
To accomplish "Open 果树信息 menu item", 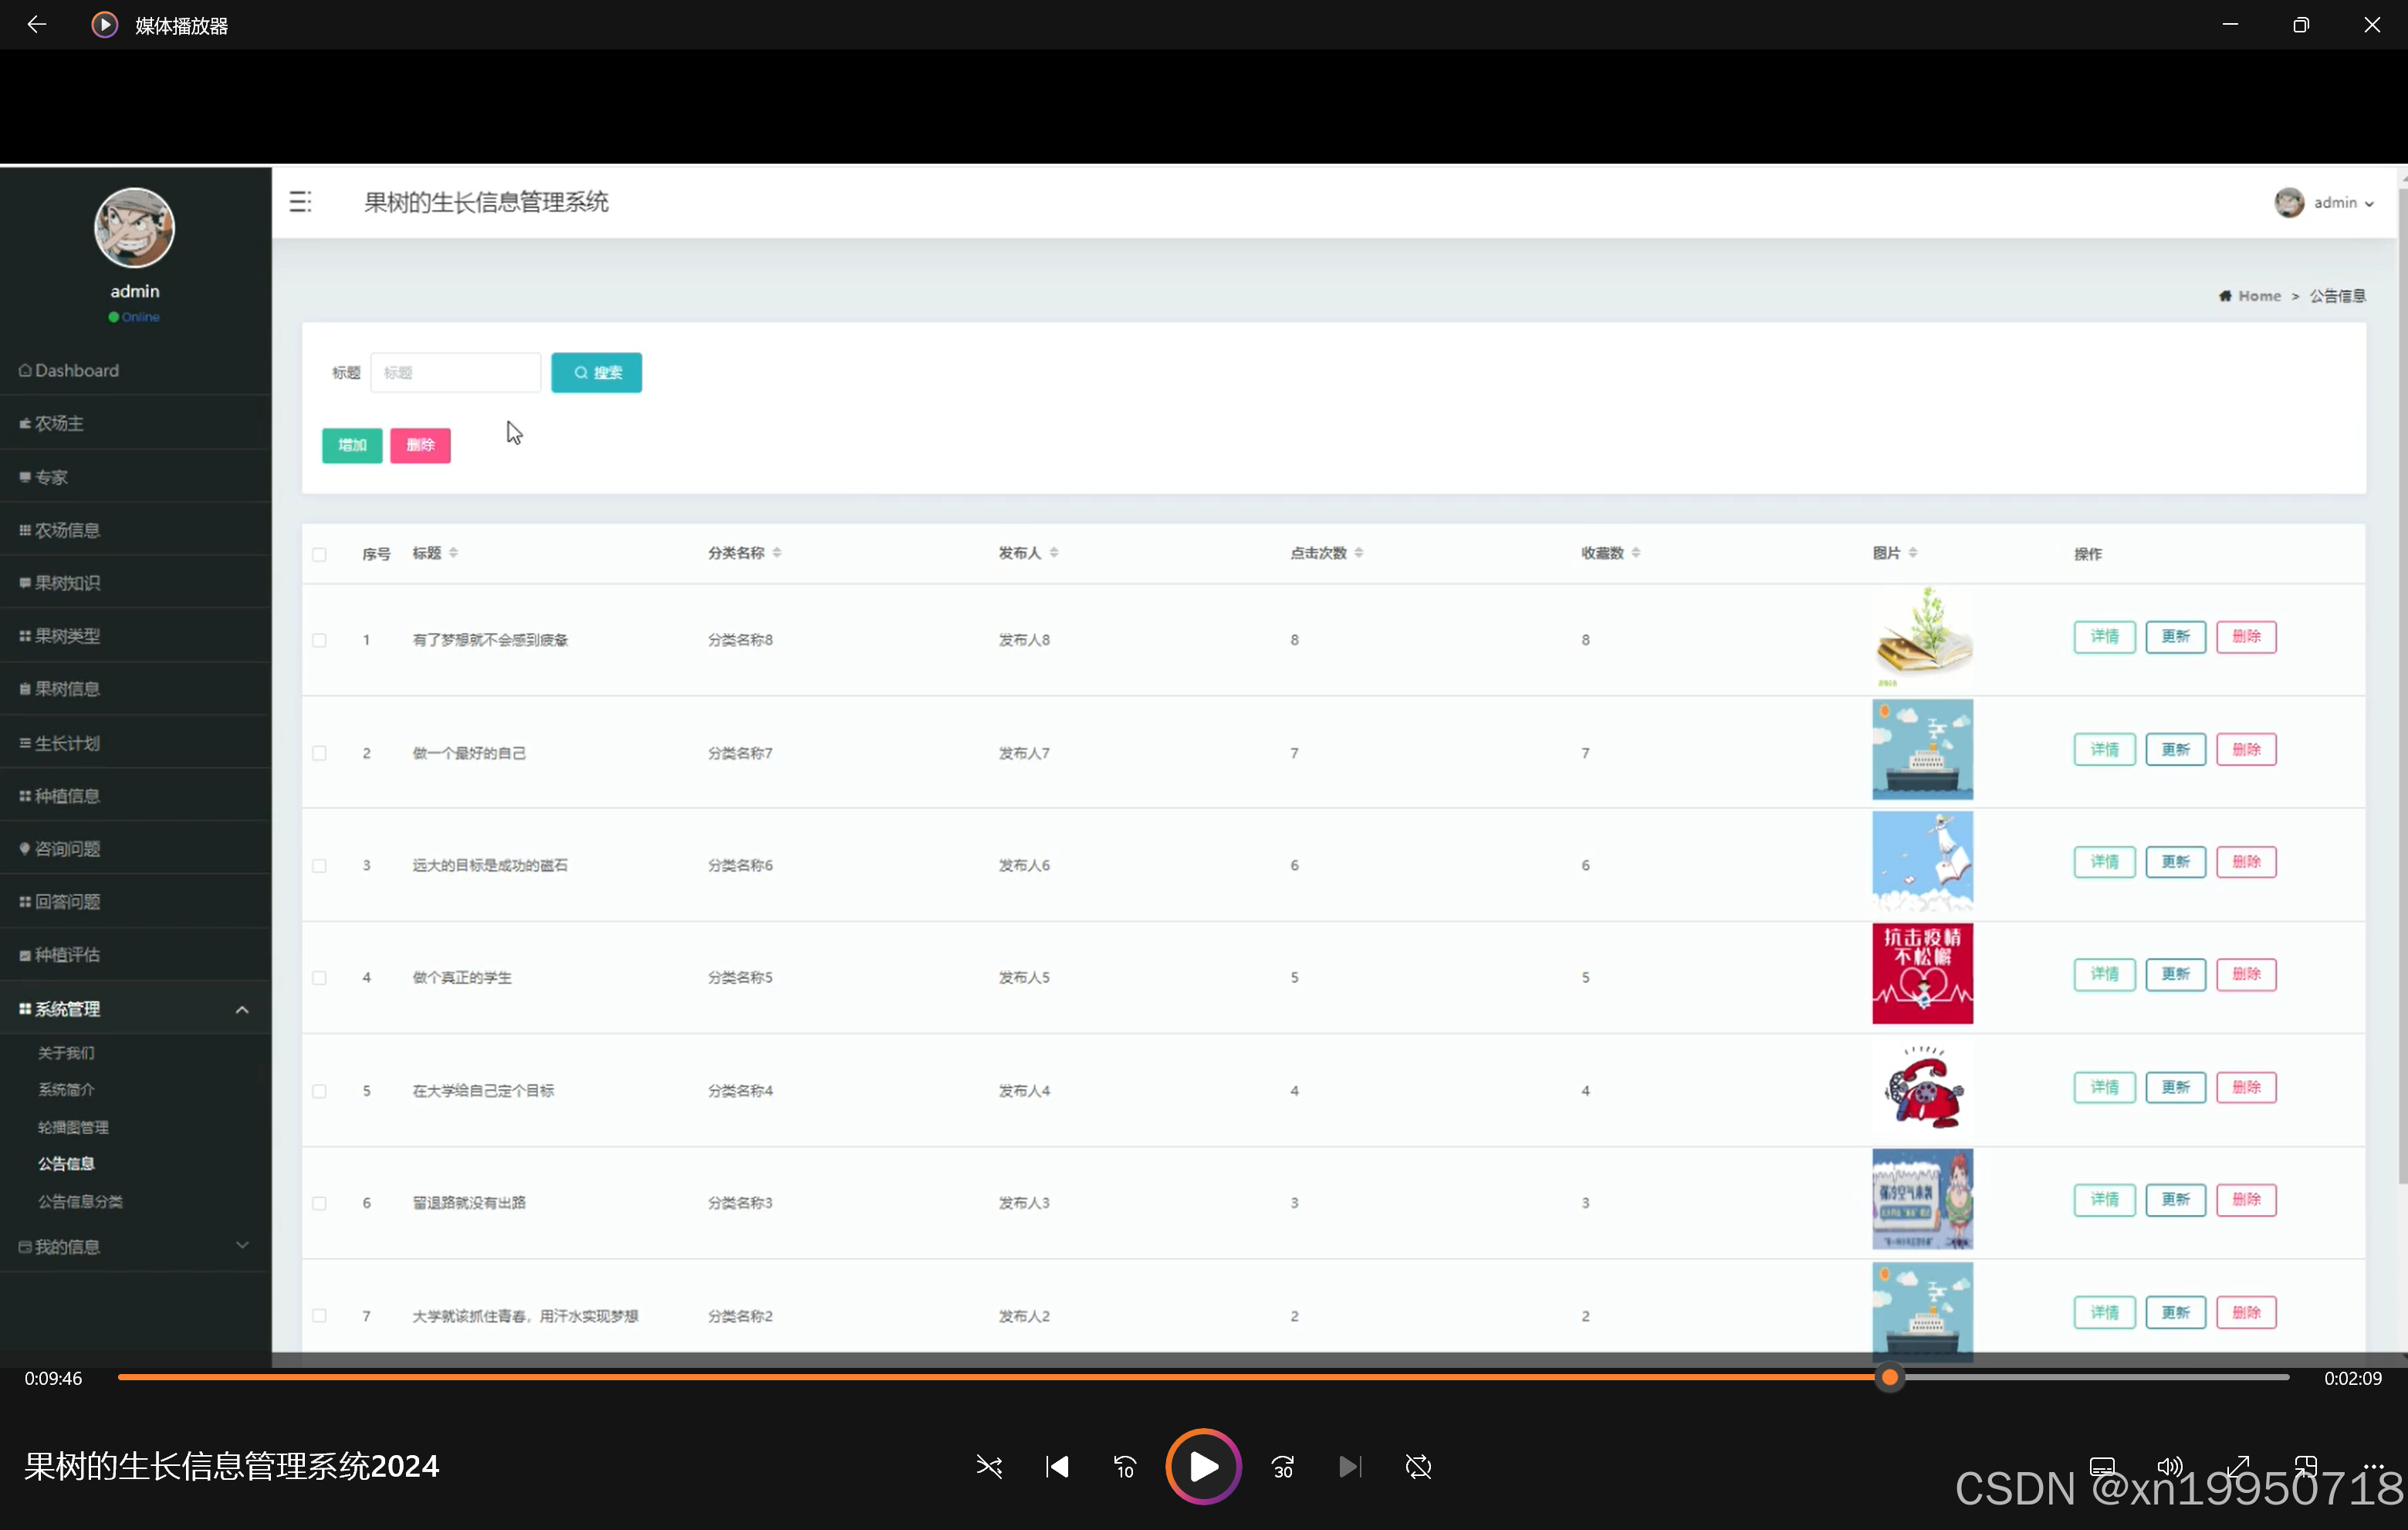I will coord(135,689).
